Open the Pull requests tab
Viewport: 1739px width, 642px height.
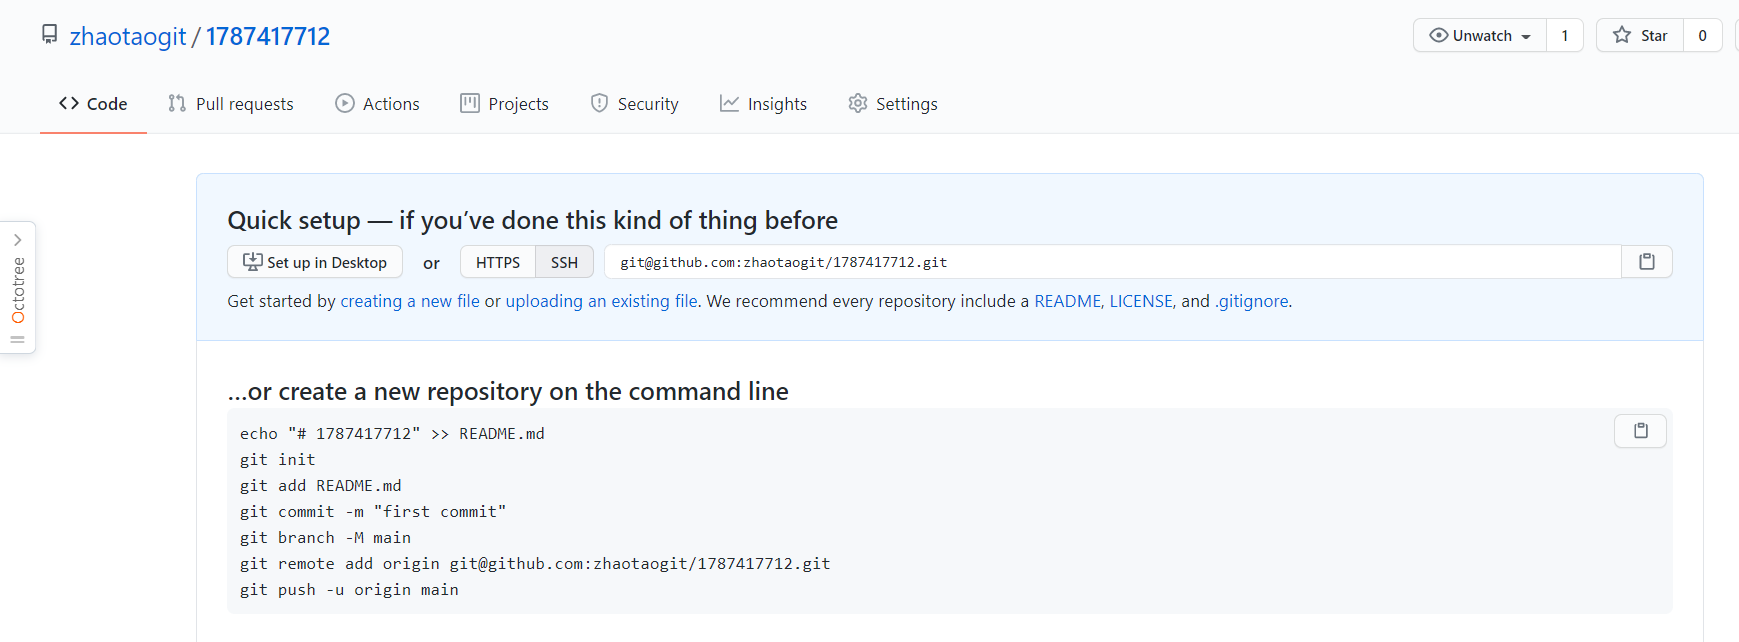(231, 104)
